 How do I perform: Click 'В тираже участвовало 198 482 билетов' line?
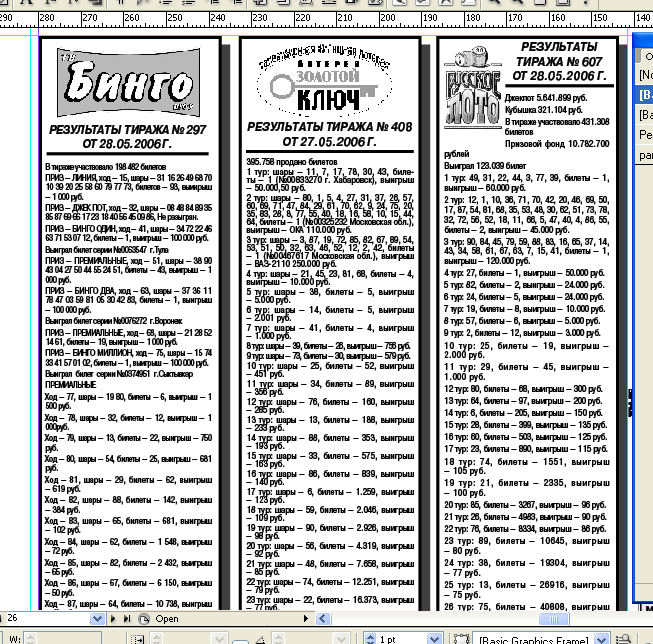(105, 167)
